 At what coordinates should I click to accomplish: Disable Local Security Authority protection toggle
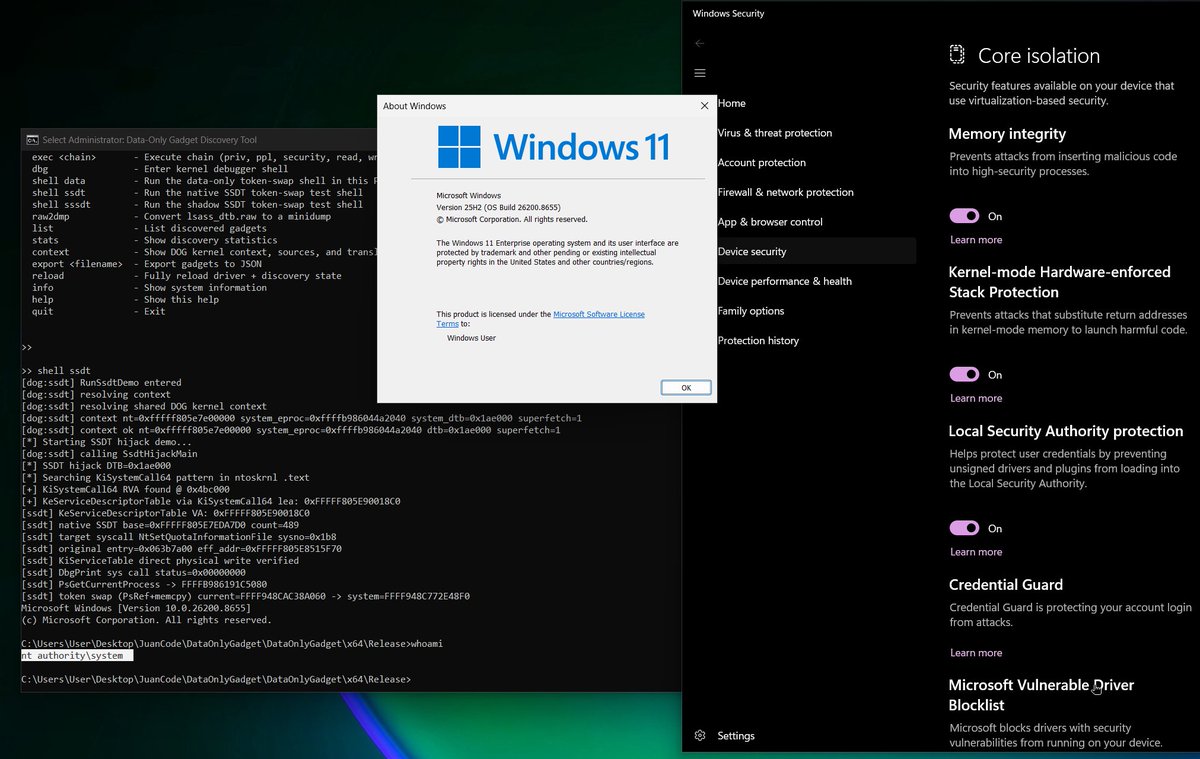964,528
